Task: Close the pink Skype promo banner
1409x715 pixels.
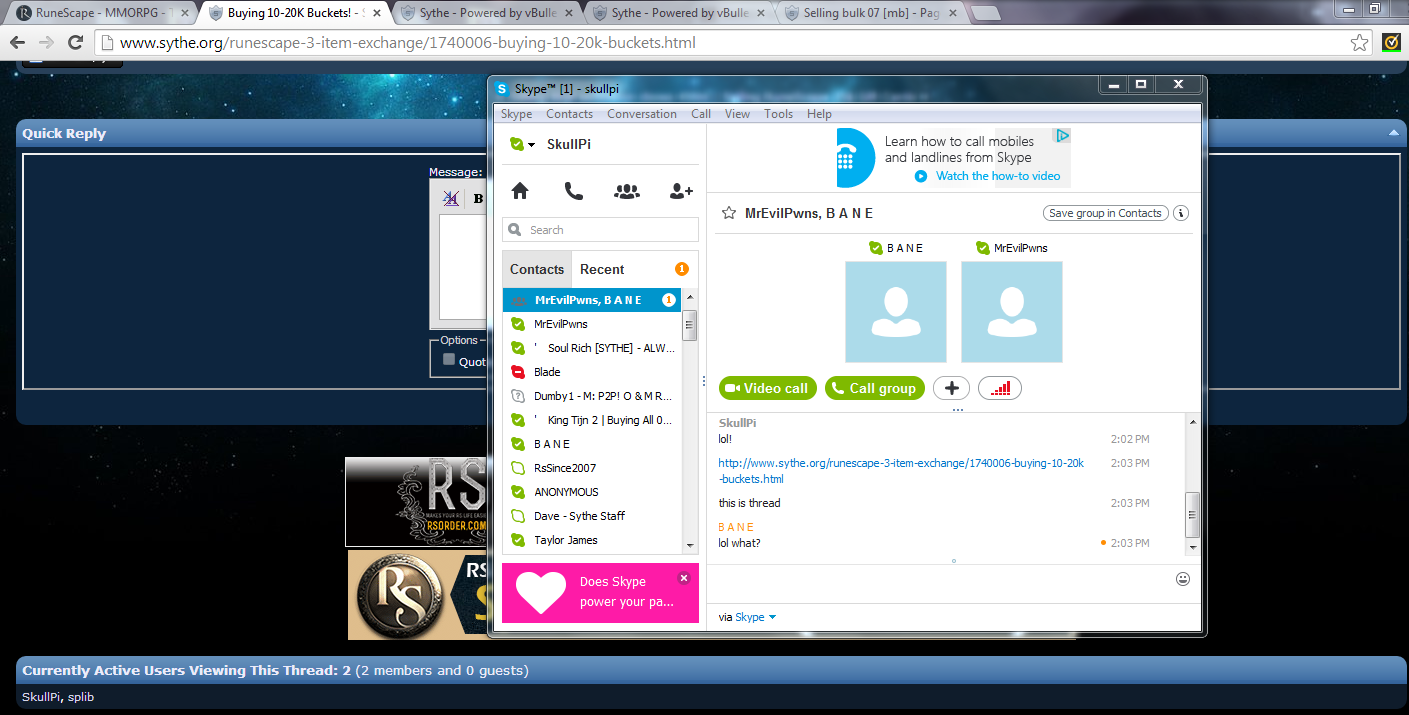Action: [684, 578]
